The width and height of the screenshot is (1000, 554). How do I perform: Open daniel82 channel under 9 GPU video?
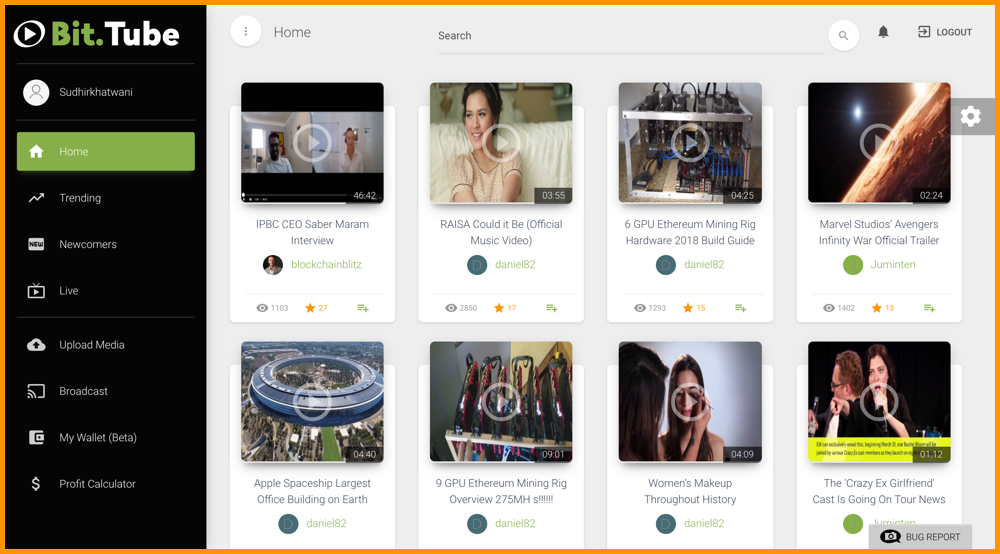(515, 523)
